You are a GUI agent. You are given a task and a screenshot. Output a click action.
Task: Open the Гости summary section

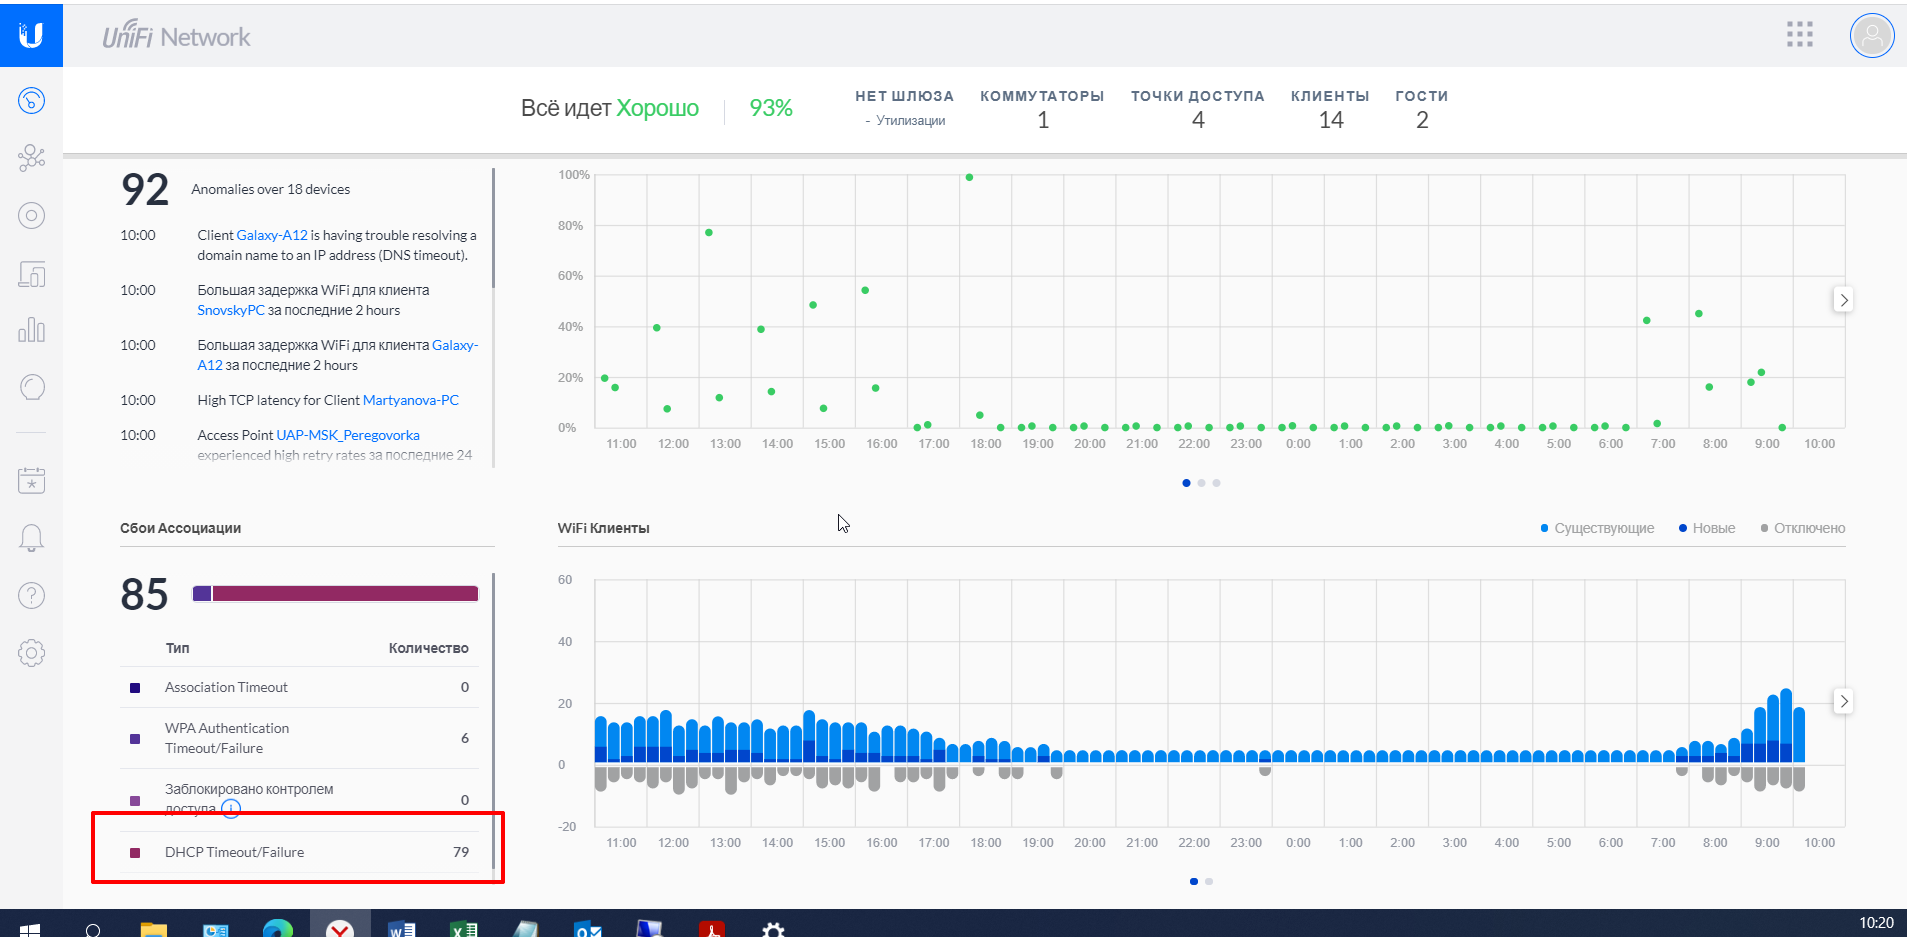(1422, 108)
